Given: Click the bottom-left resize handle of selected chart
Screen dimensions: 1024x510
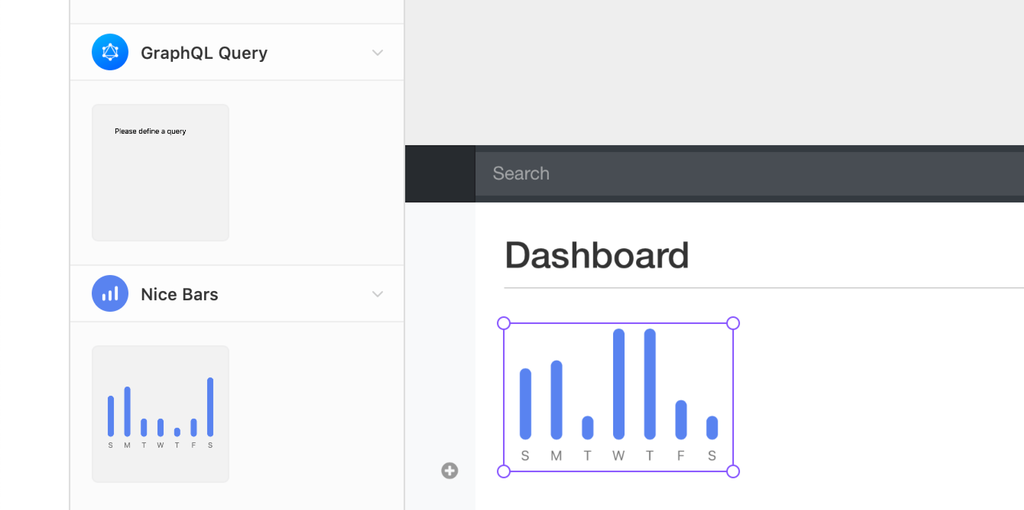Looking at the screenshot, I should pyautogui.click(x=504, y=471).
